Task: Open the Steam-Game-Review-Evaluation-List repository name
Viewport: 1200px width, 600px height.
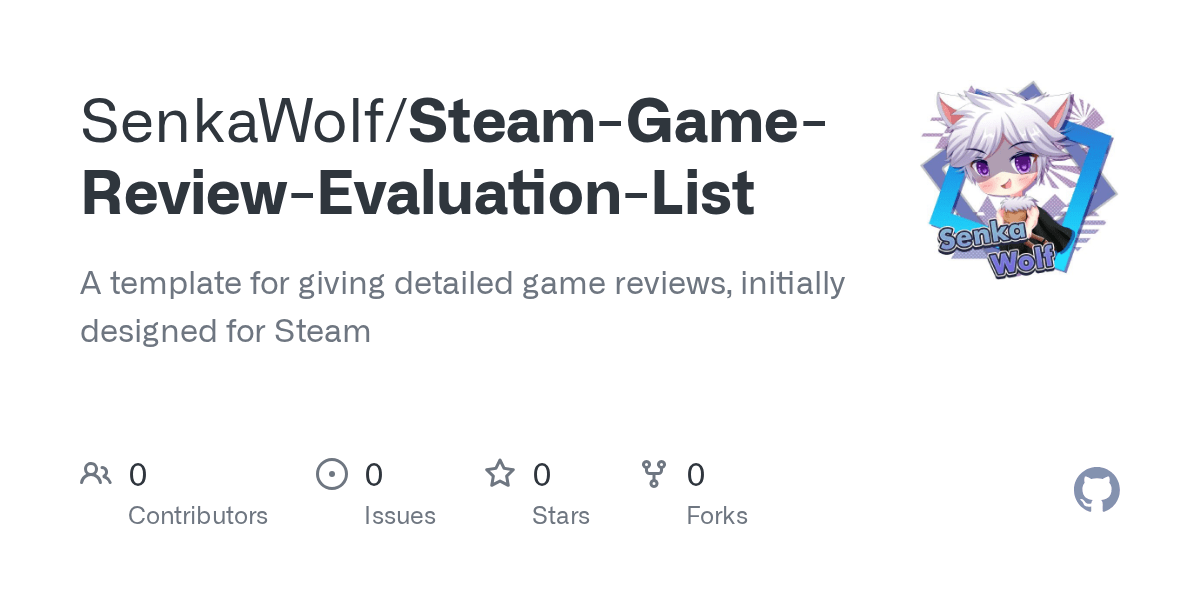Action: tap(617, 122)
